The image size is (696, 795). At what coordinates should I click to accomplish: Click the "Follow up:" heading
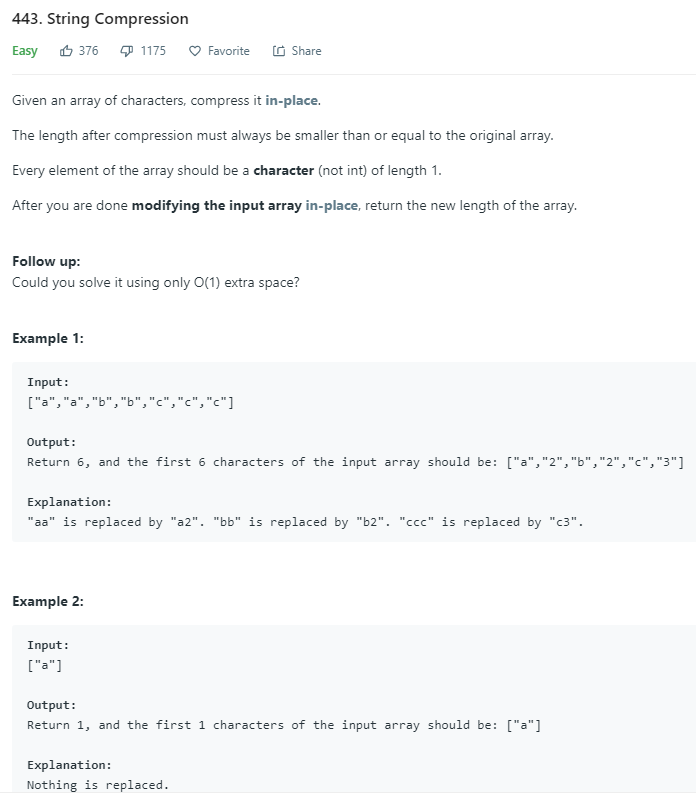point(46,262)
